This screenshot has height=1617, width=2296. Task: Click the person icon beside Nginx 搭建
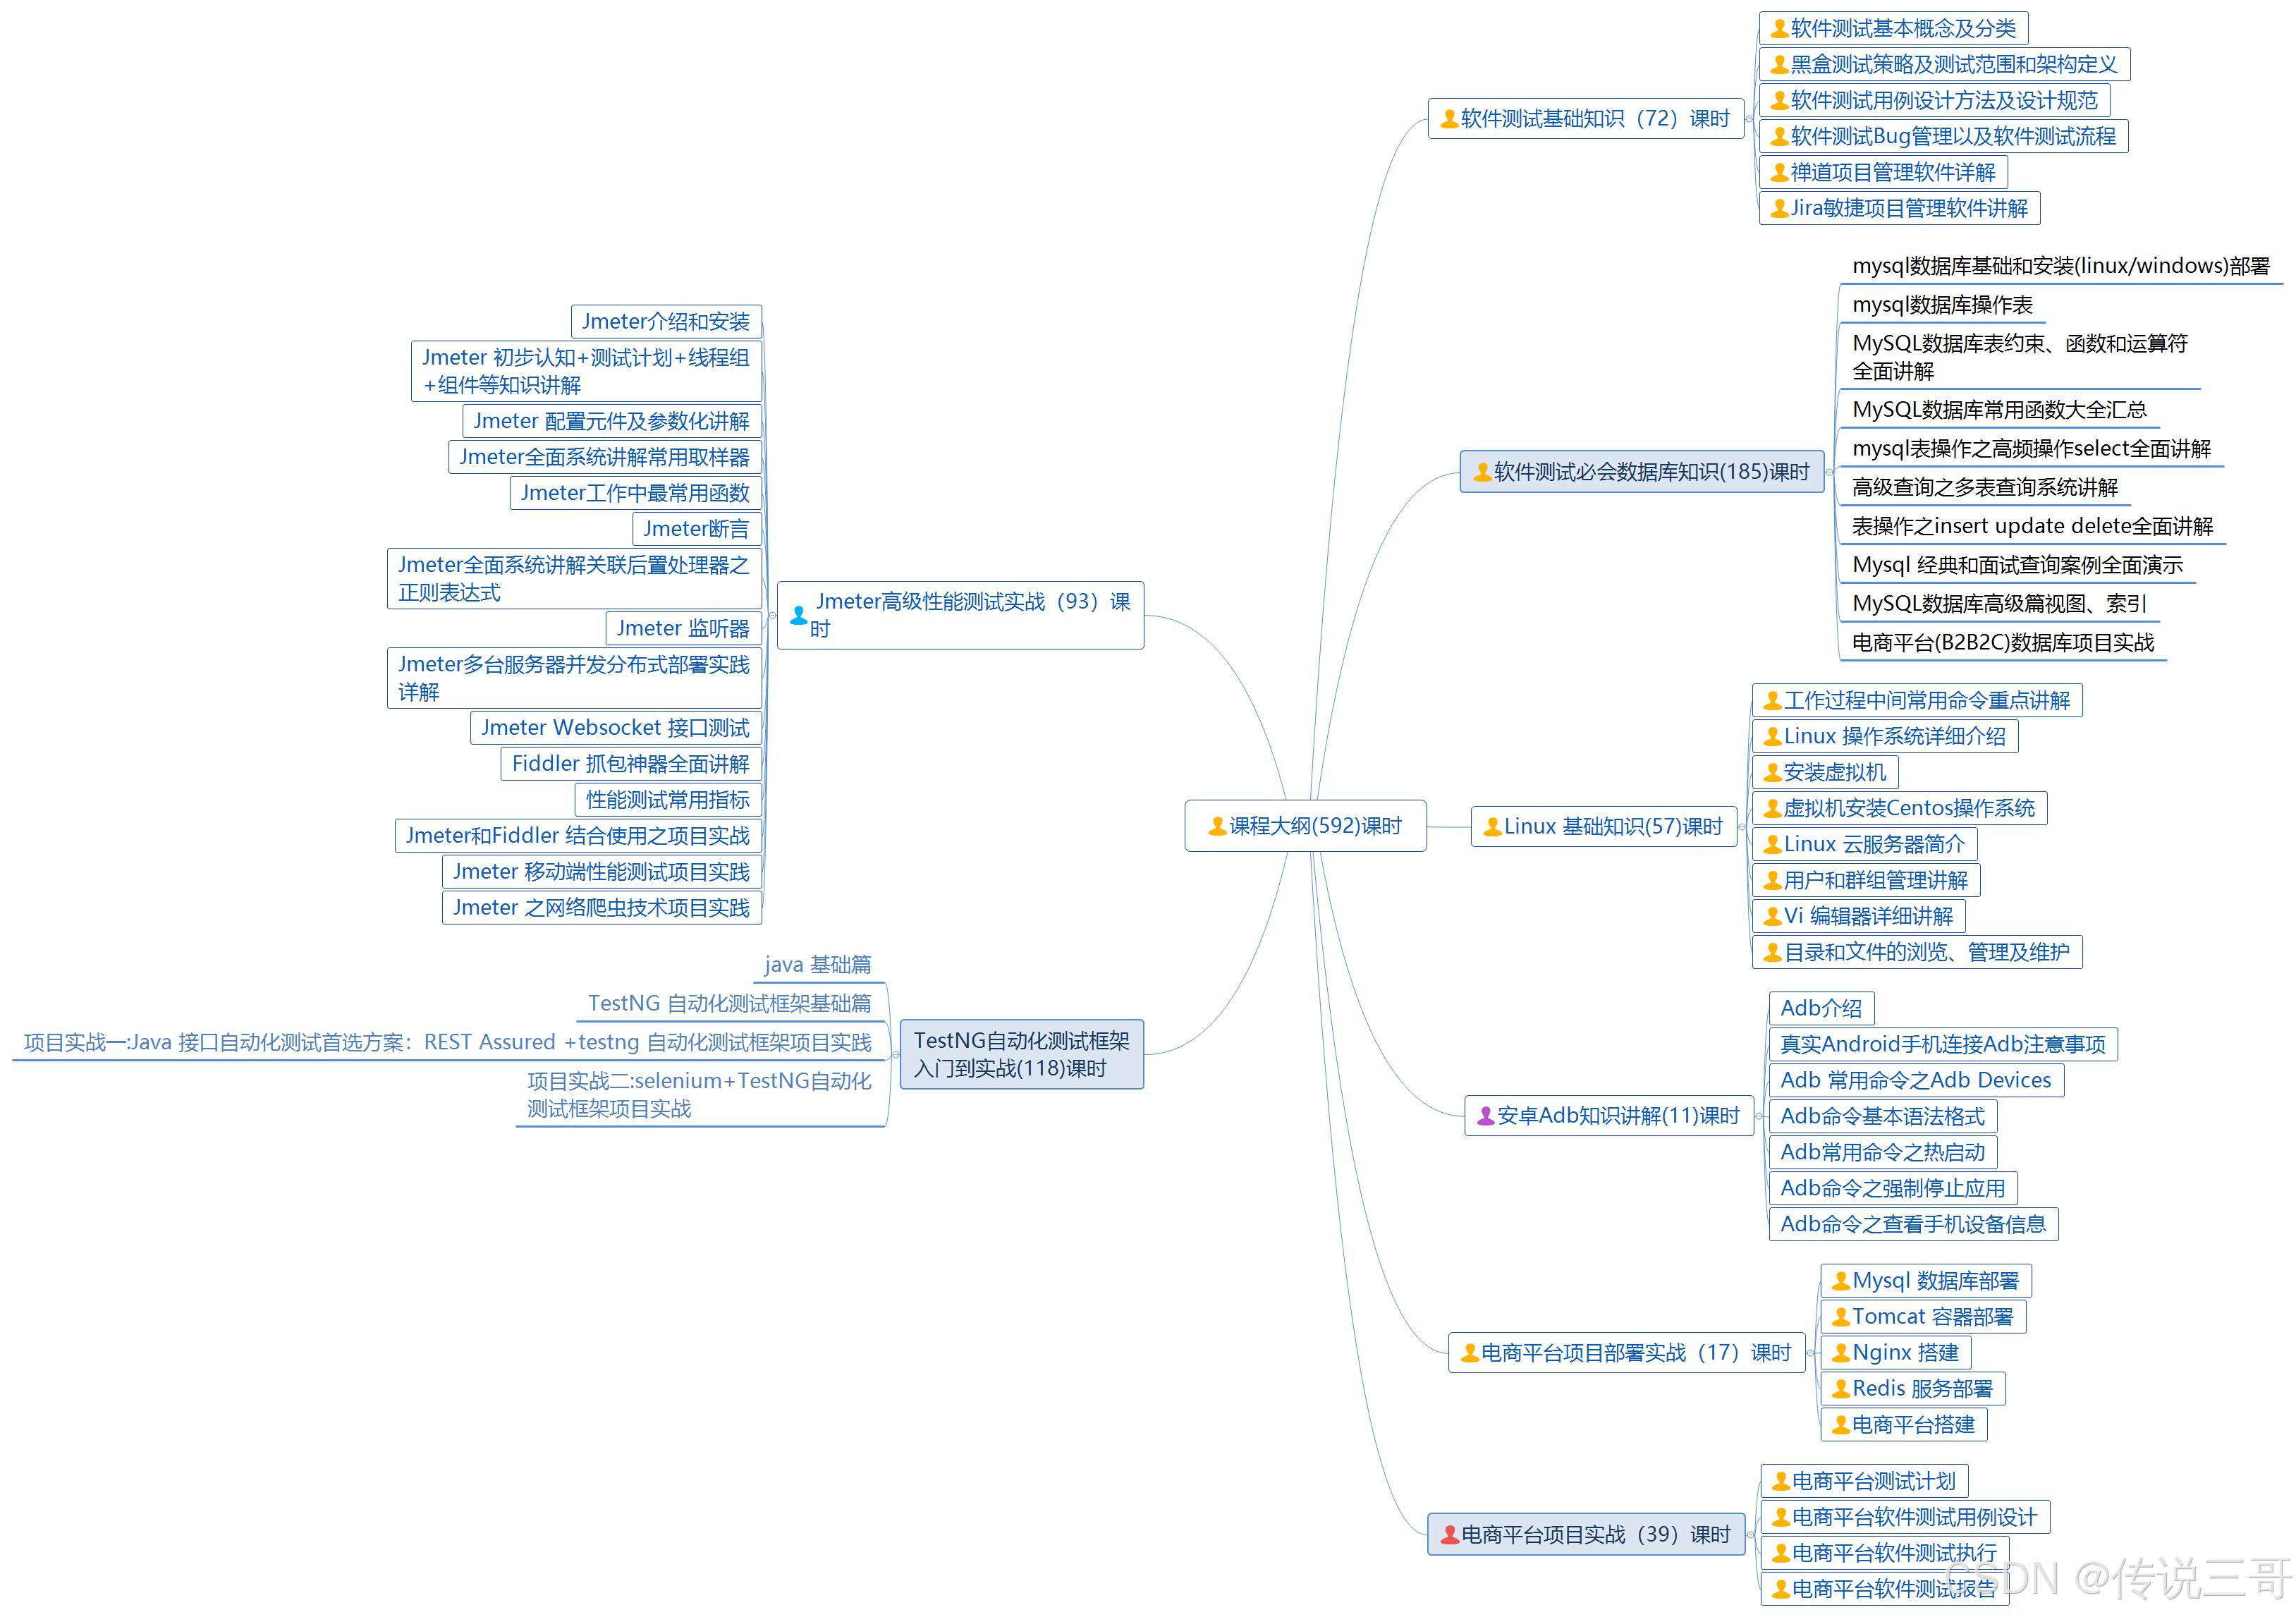point(1840,1352)
